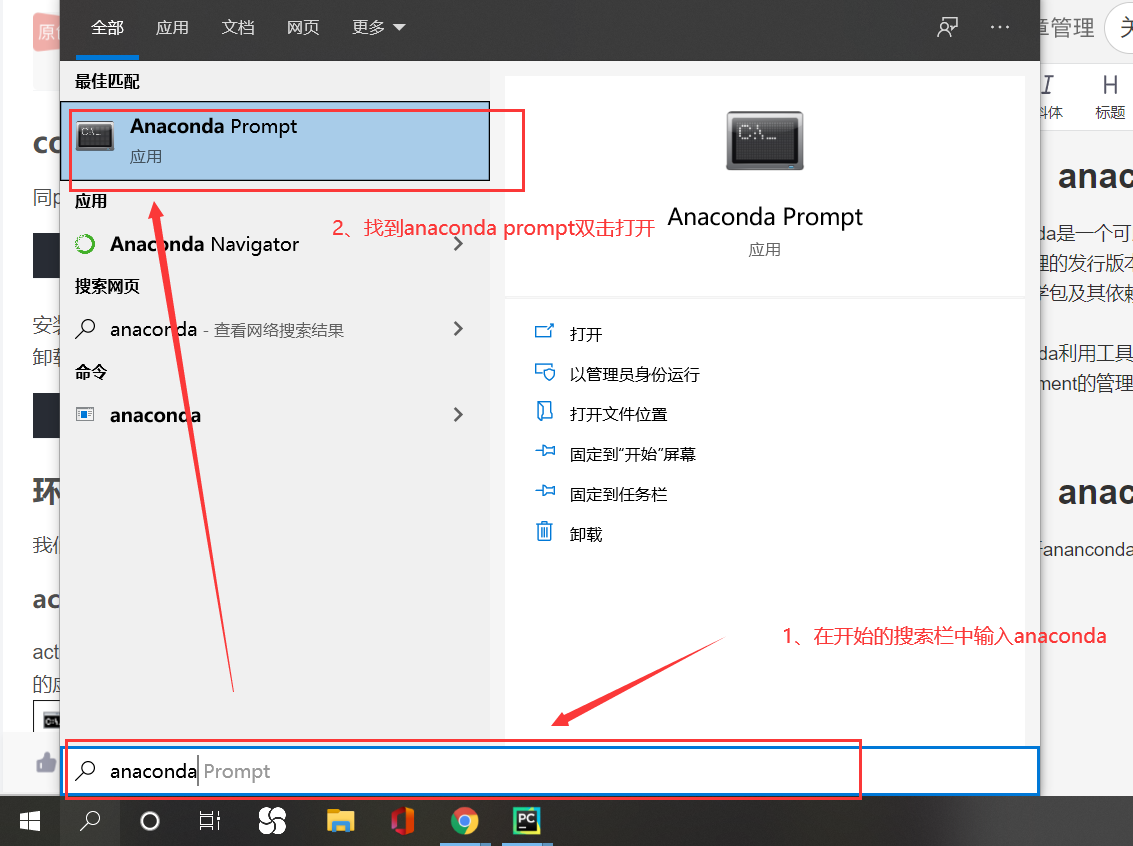Screen dimensions: 1133x846
Task: Click the green Anaconda Navigator ring icon
Action: tap(85, 244)
